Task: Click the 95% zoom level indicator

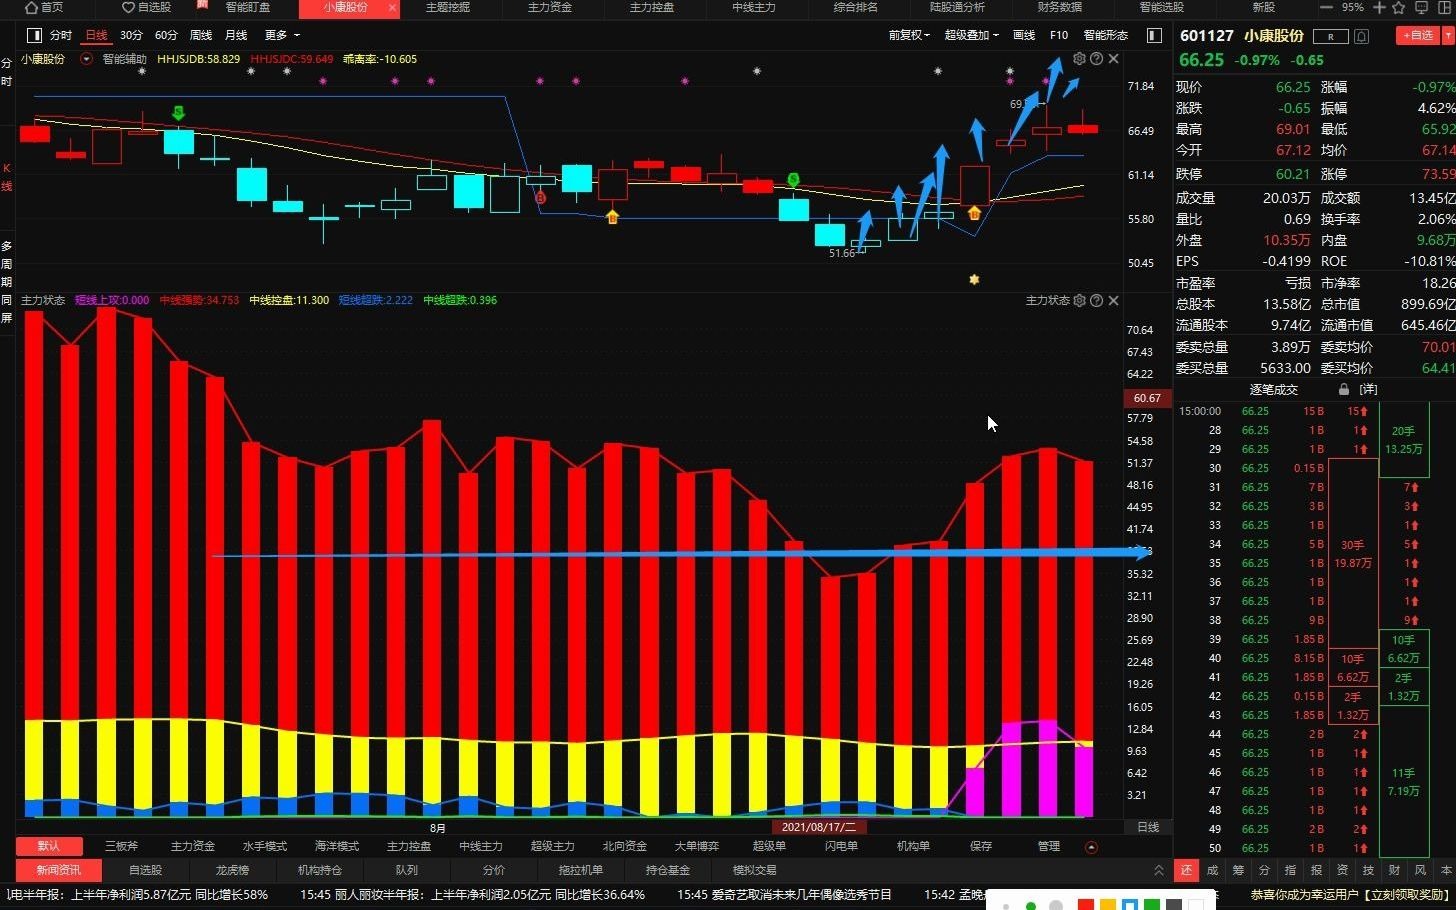Action: (x=1352, y=7)
